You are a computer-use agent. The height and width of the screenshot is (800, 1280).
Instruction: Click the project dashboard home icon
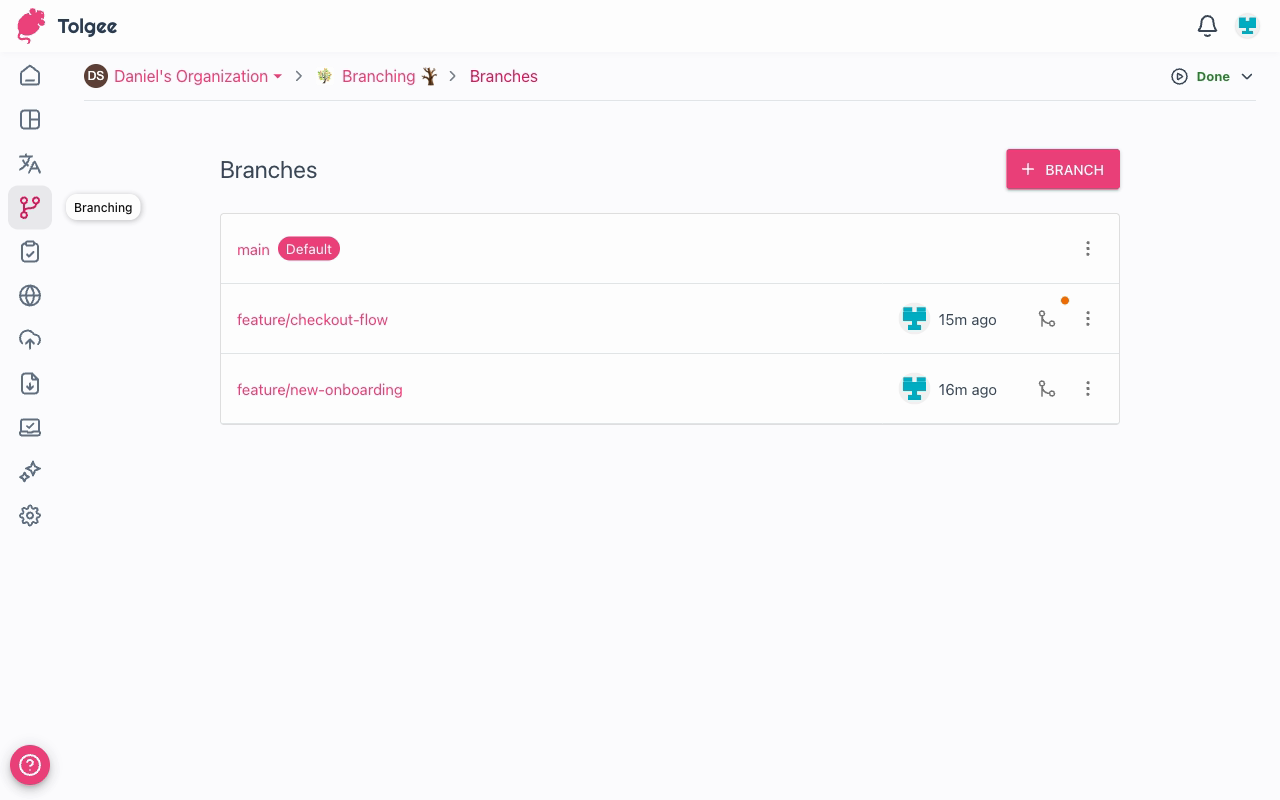[30, 76]
